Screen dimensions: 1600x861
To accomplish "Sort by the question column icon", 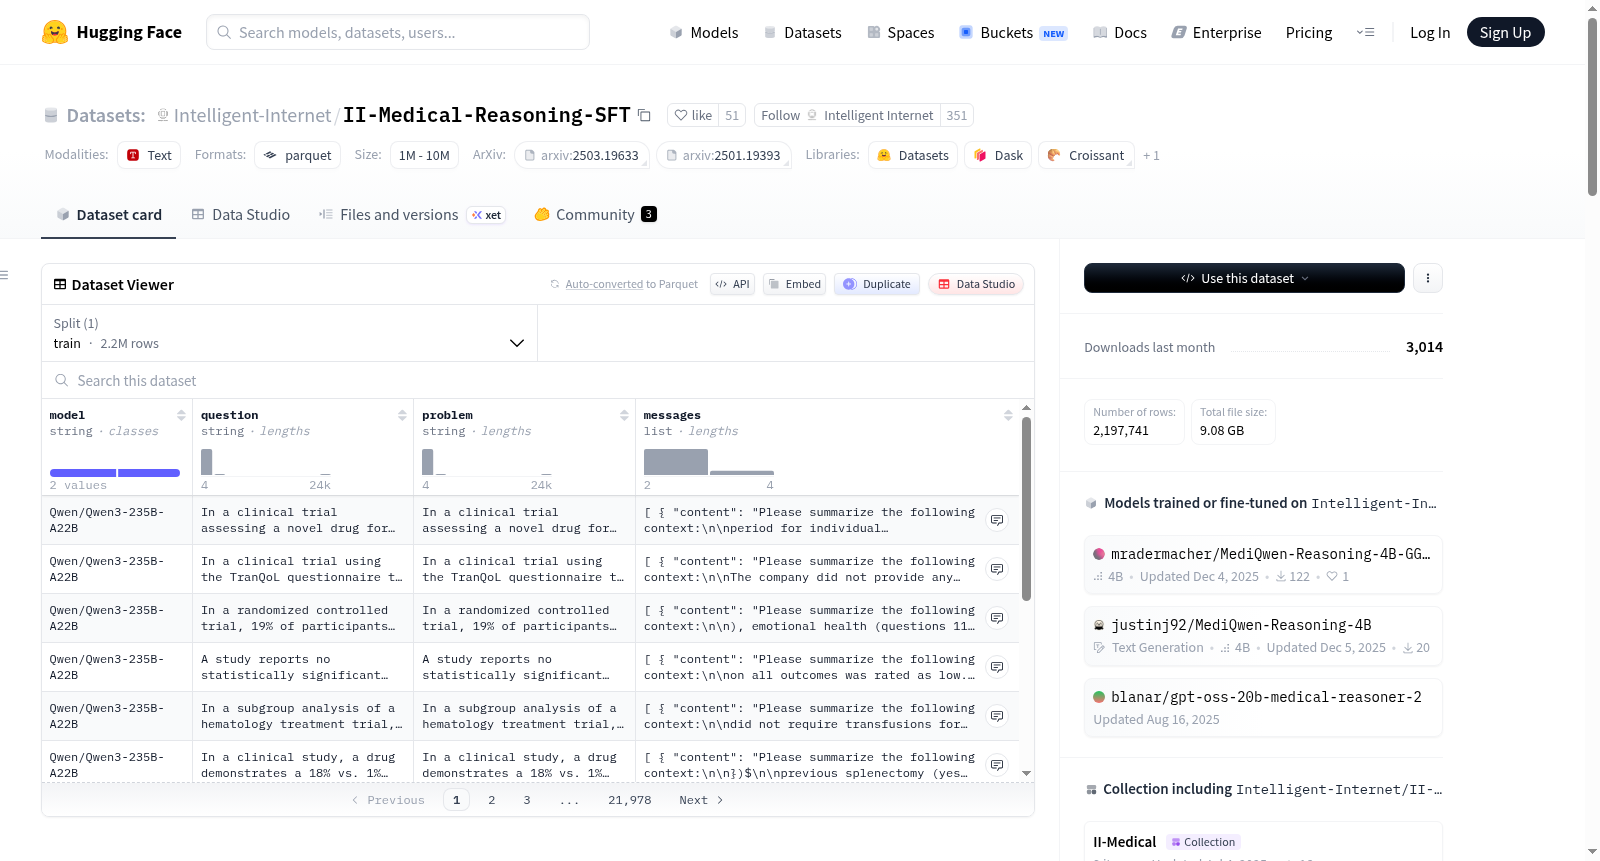I will pos(402,415).
